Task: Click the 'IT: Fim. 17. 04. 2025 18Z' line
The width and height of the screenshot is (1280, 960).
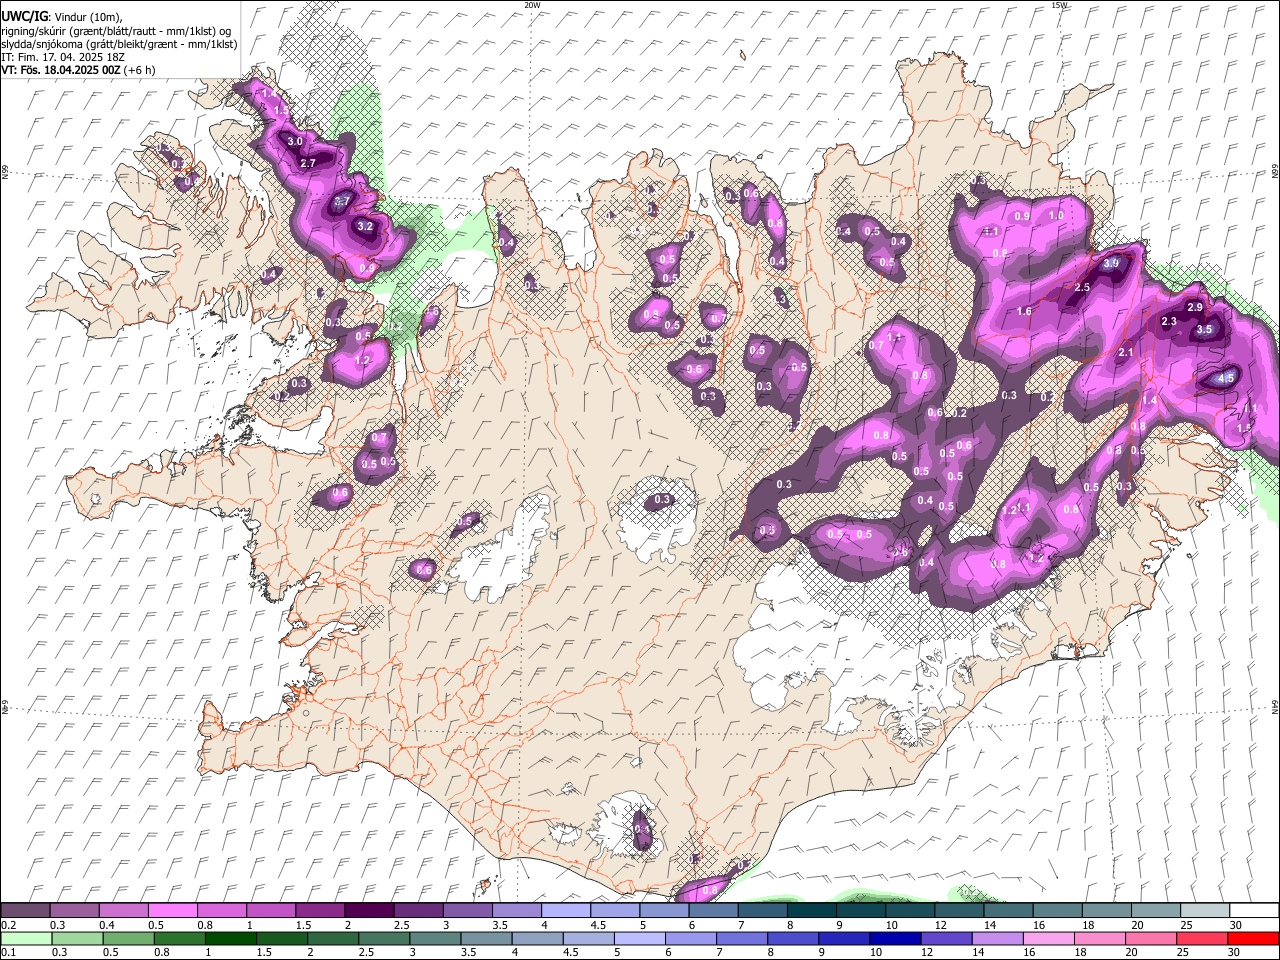Action: tap(63, 57)
